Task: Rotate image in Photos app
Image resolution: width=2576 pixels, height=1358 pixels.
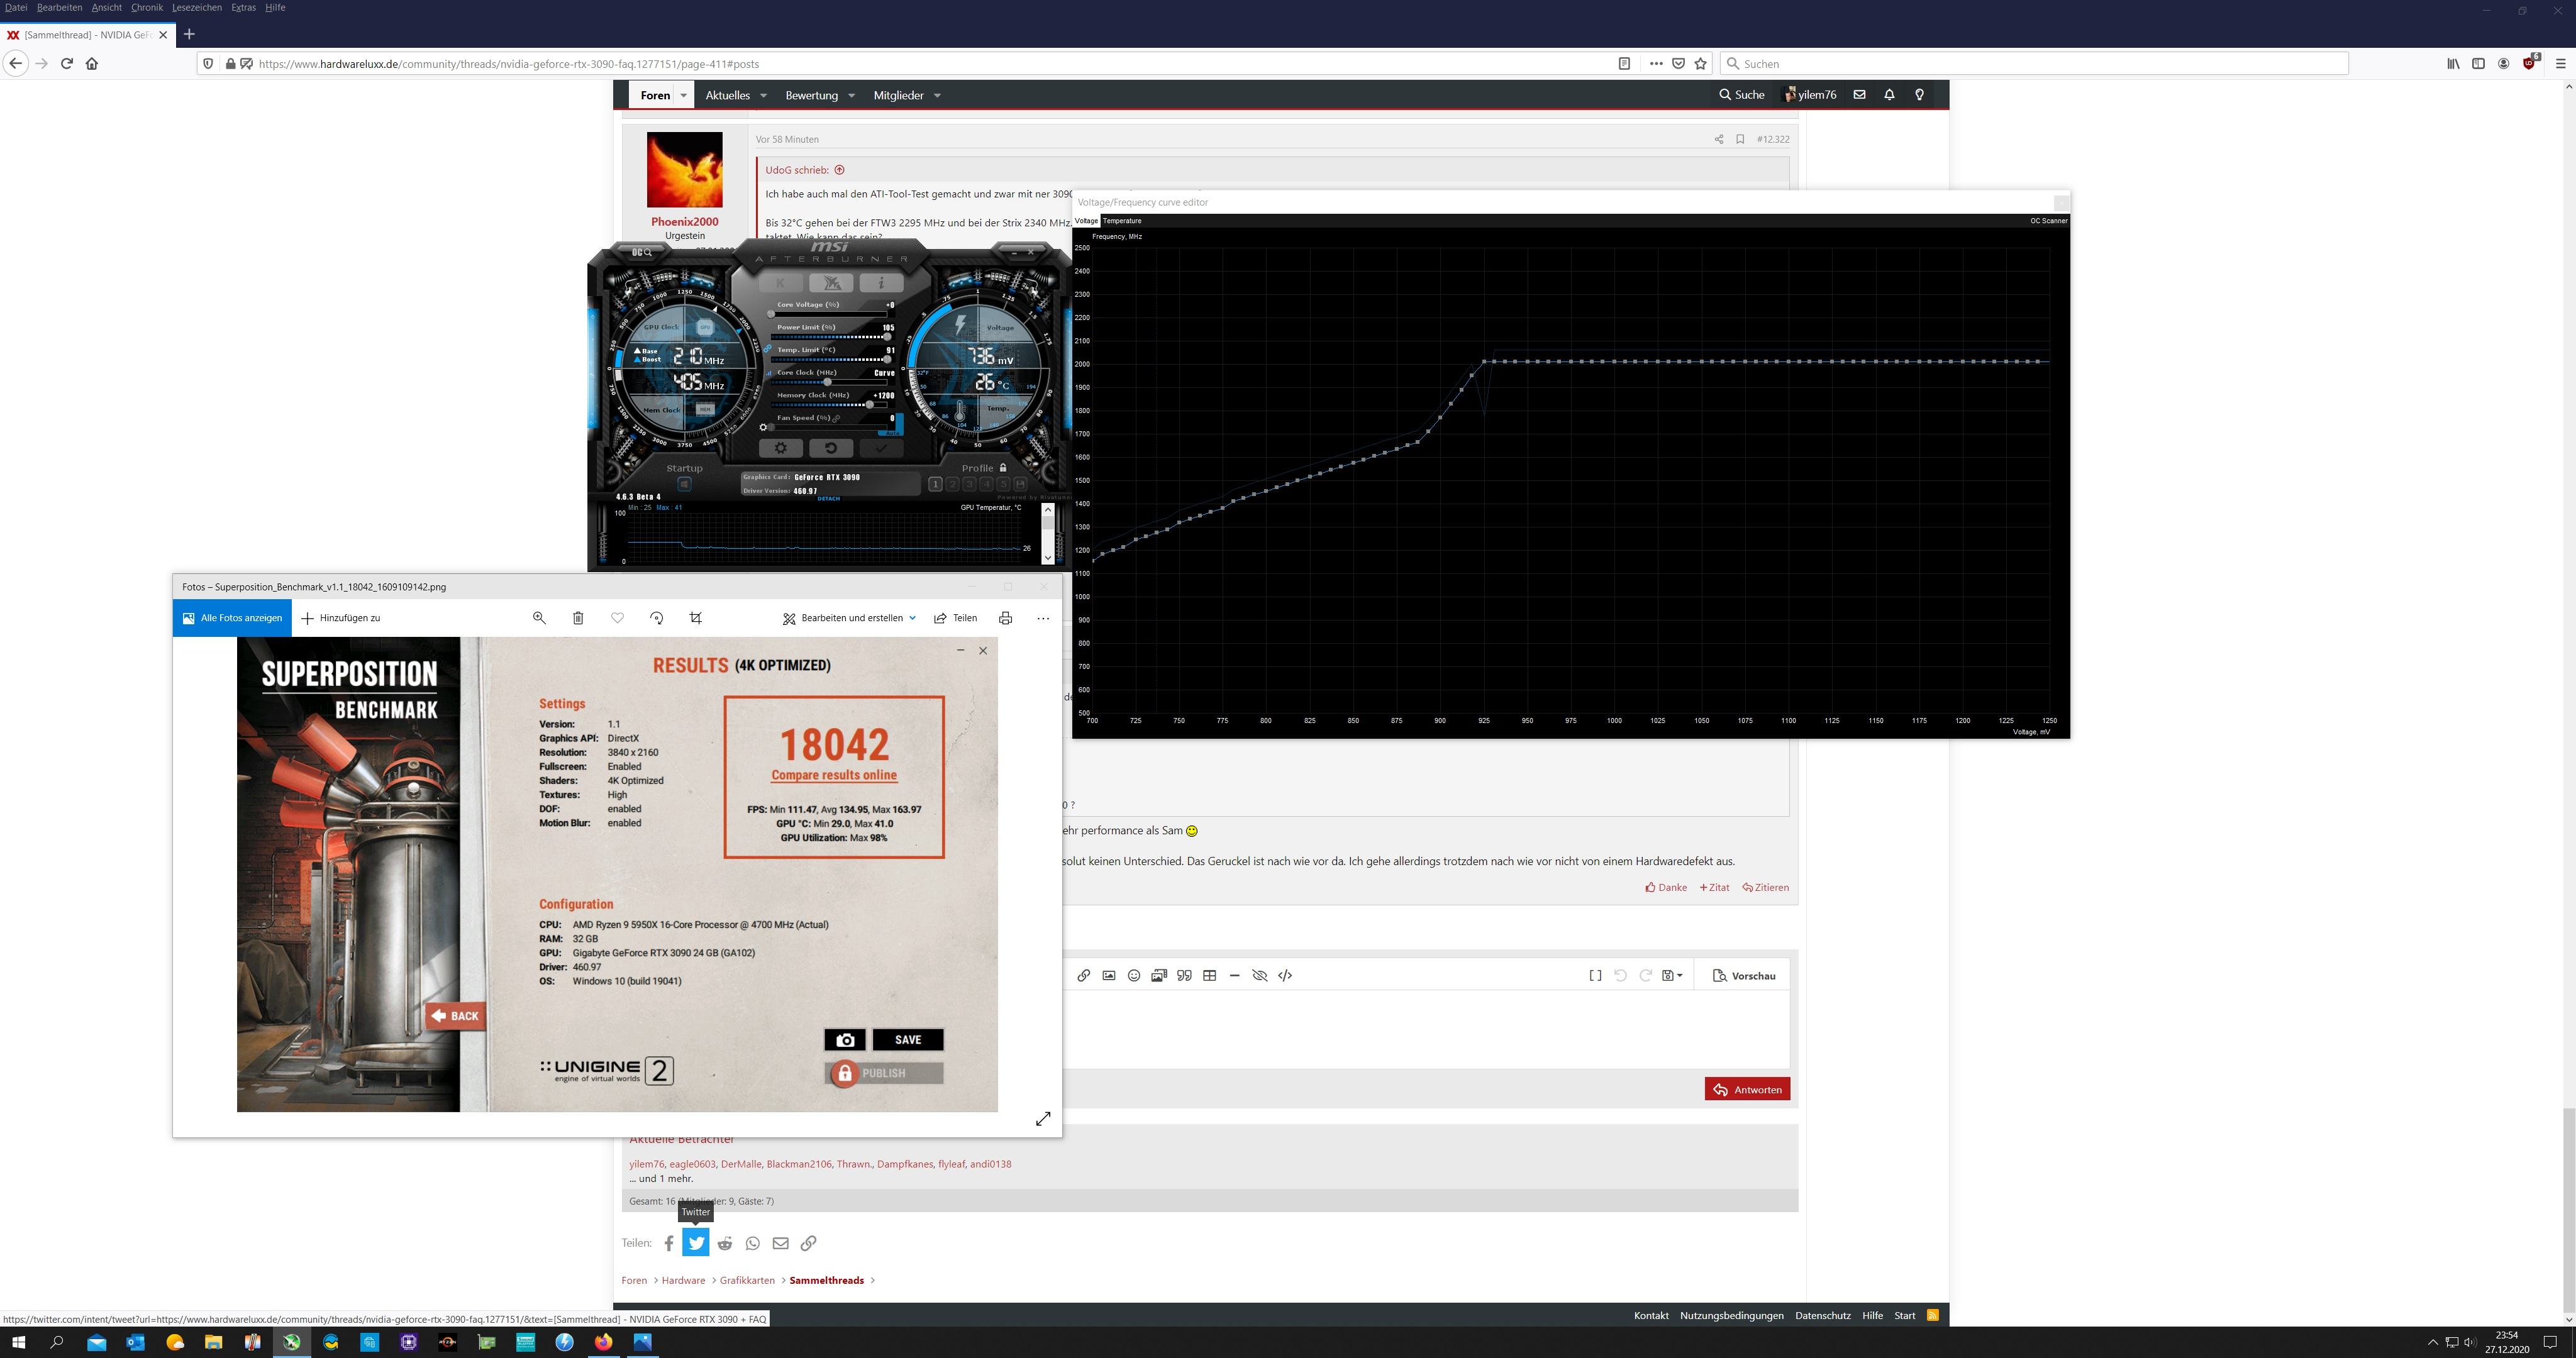Action: pos(656,618)
